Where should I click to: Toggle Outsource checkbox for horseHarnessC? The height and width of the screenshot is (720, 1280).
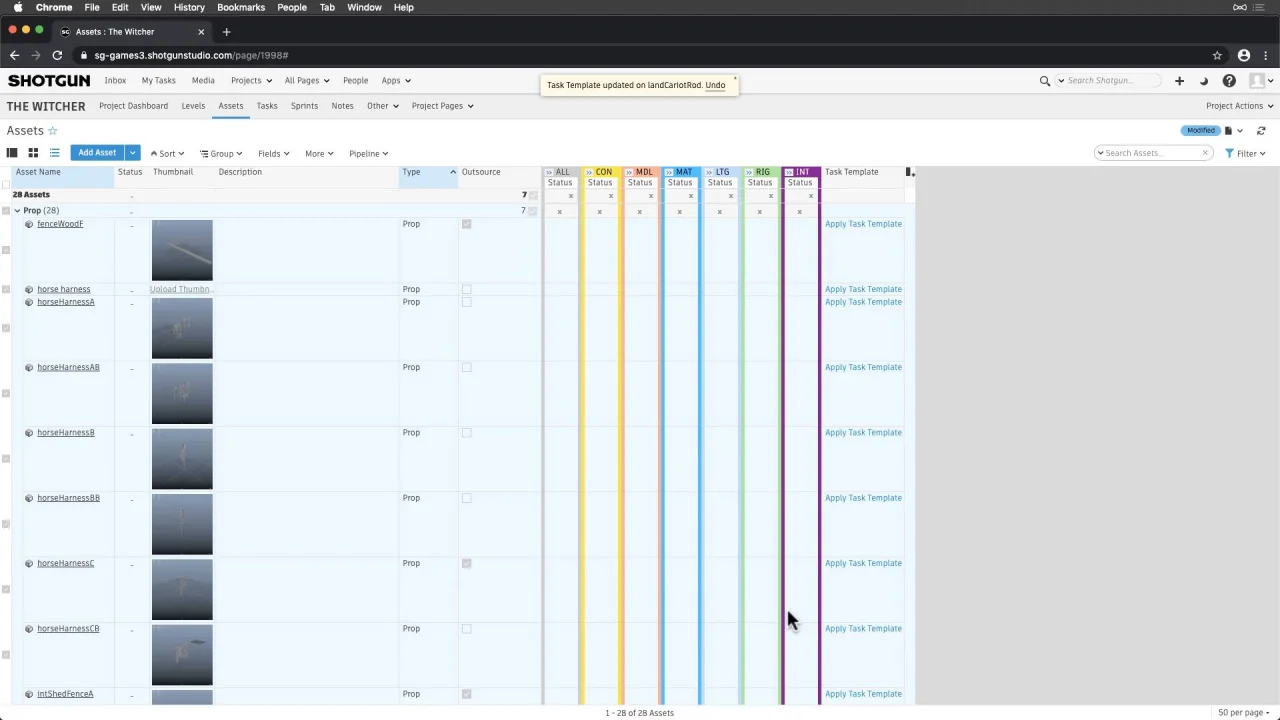[466, 563]
